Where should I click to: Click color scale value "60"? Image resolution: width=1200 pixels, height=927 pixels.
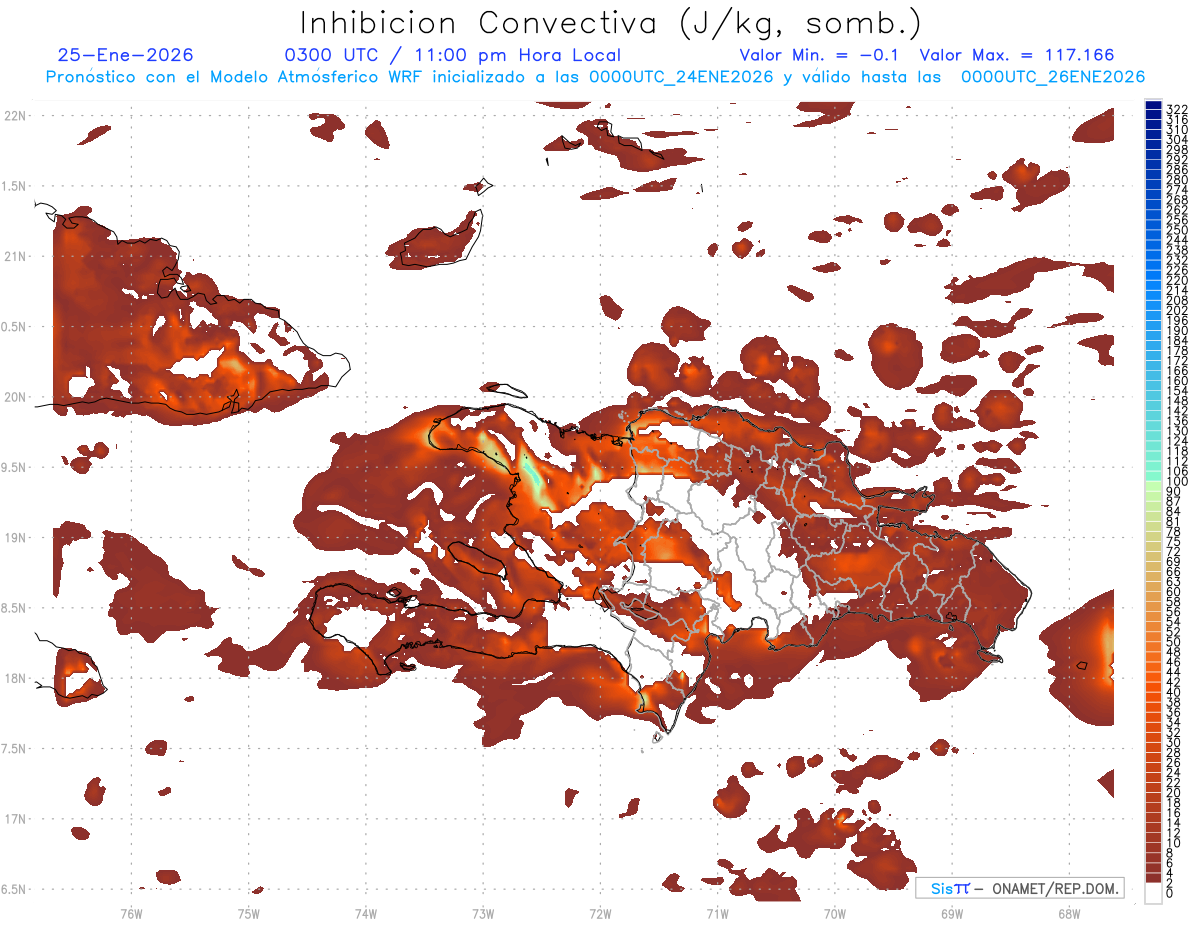tap(1173, 592)
